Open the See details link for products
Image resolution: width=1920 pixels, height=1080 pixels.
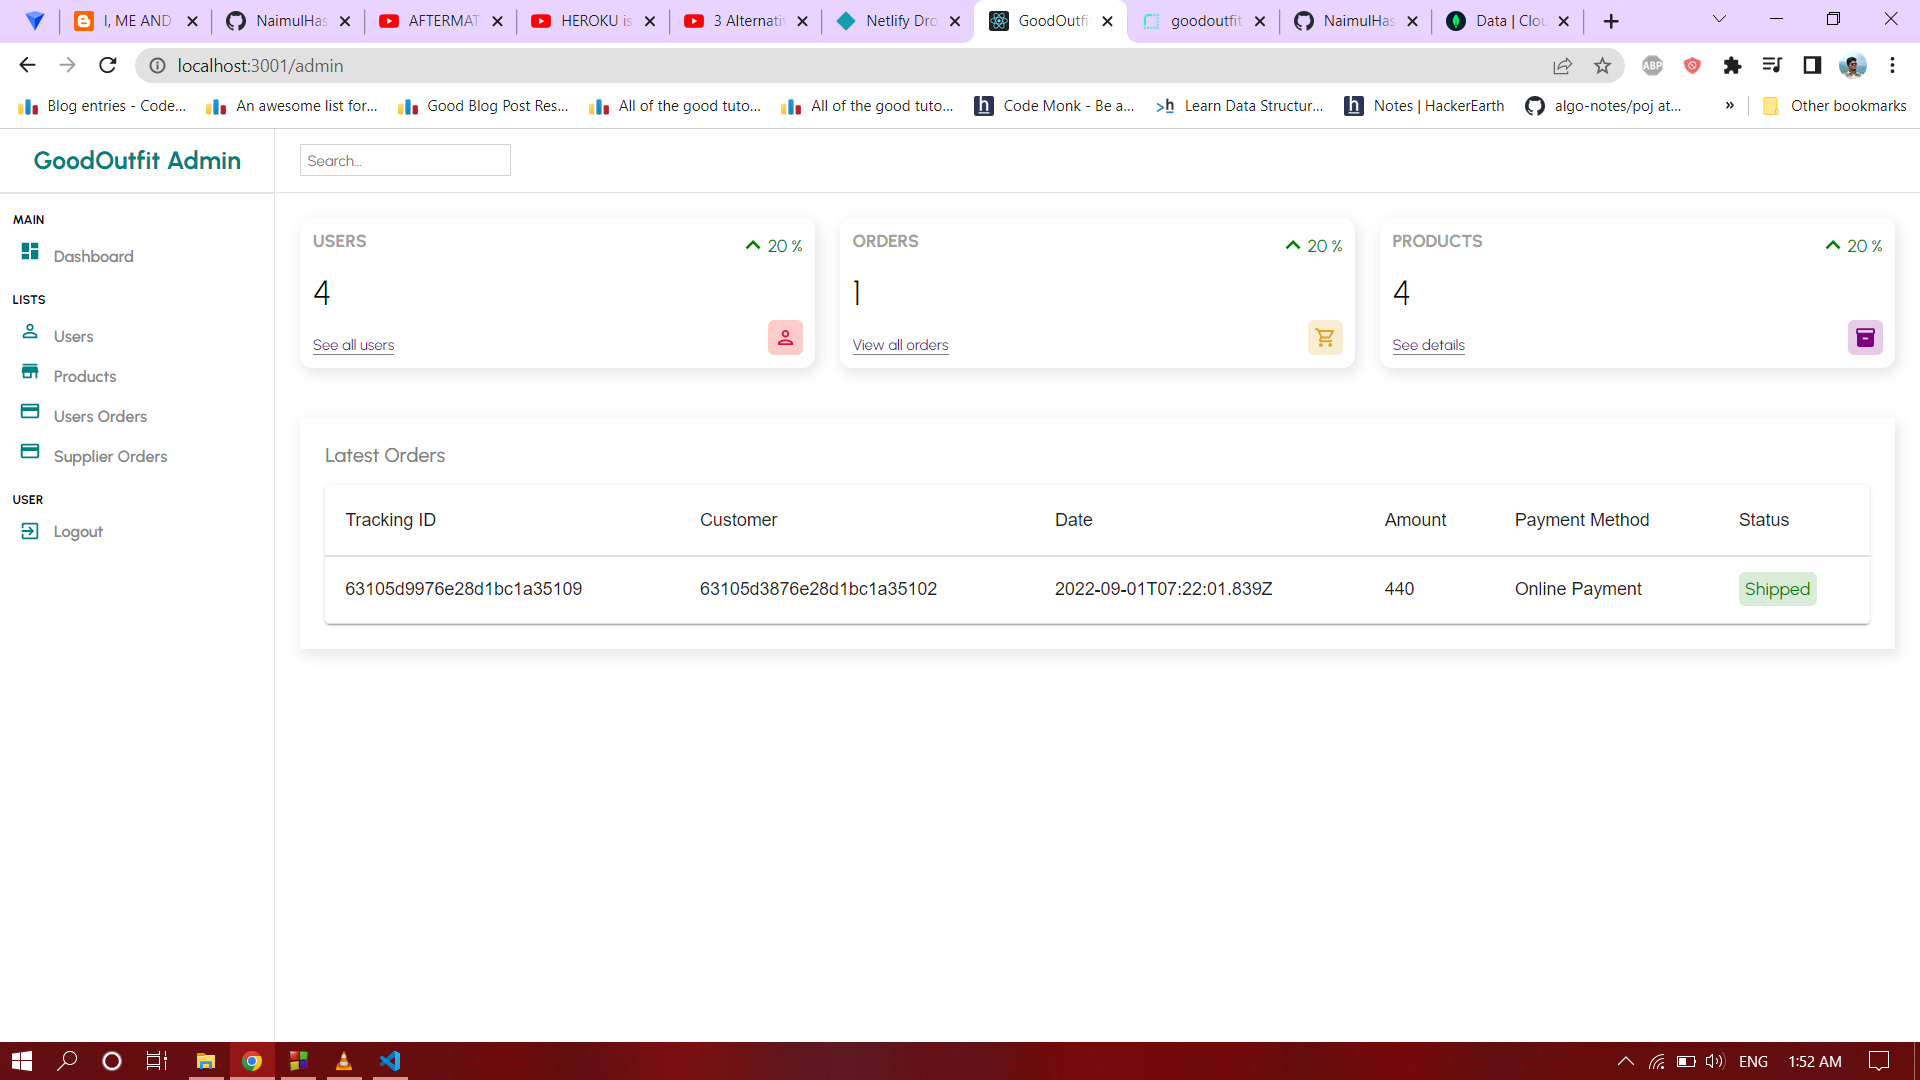point(1428,345)
